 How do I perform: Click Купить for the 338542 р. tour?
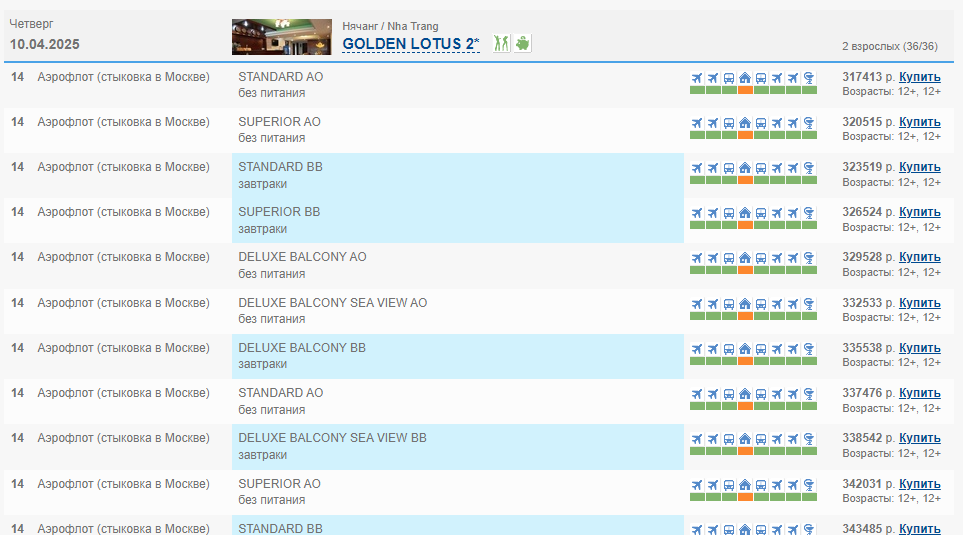tap(919, 437)
